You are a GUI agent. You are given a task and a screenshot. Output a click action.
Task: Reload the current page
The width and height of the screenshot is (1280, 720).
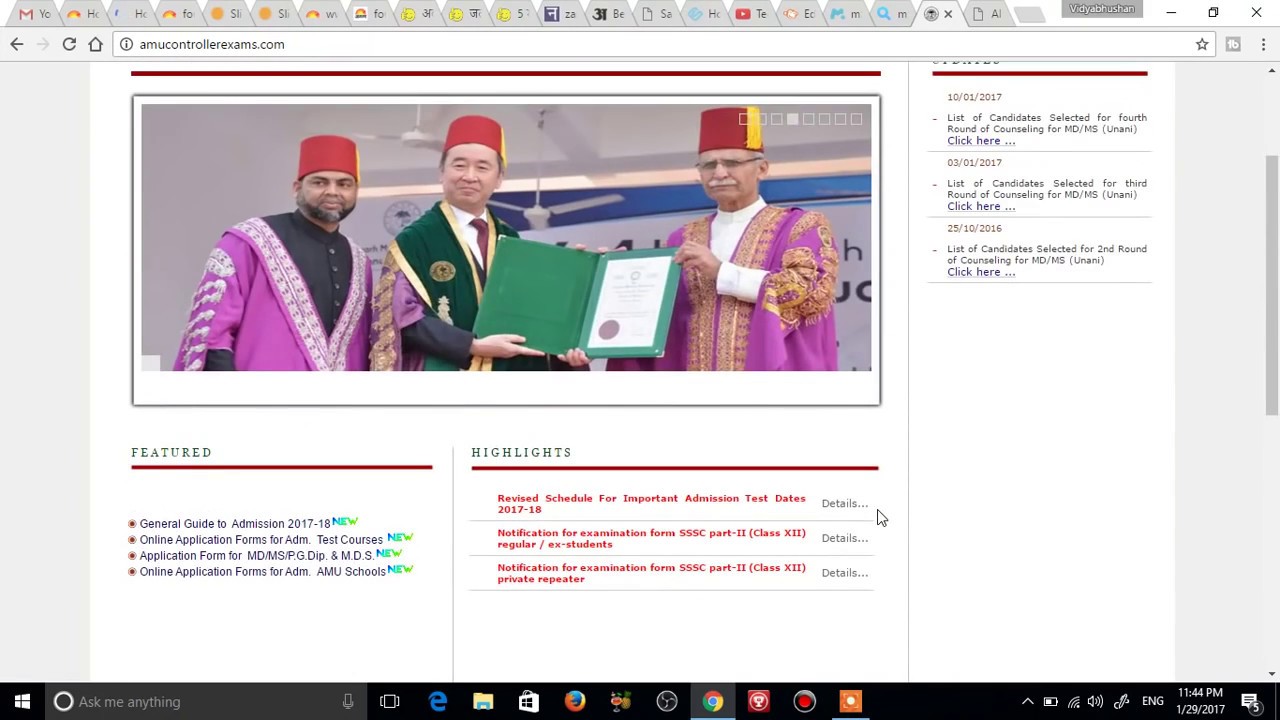(x=69, y=44)
